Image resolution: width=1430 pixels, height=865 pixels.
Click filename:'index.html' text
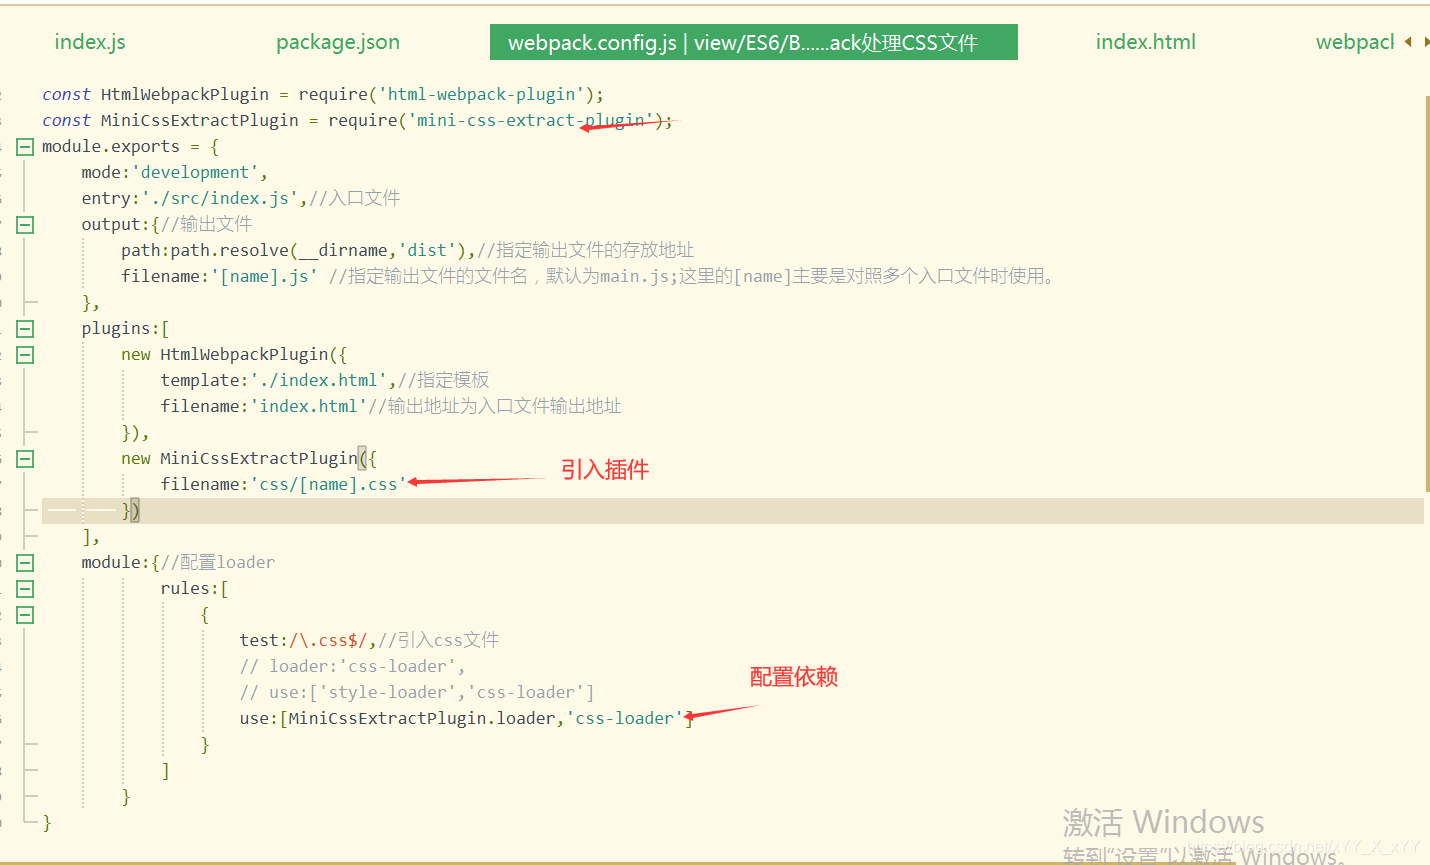coord(263,406)
